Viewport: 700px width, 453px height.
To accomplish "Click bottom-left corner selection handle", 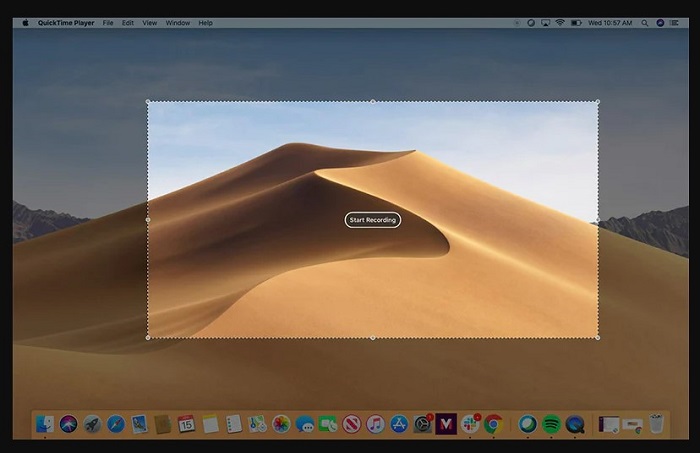I will pyautogui.click(x=148, y=338).
